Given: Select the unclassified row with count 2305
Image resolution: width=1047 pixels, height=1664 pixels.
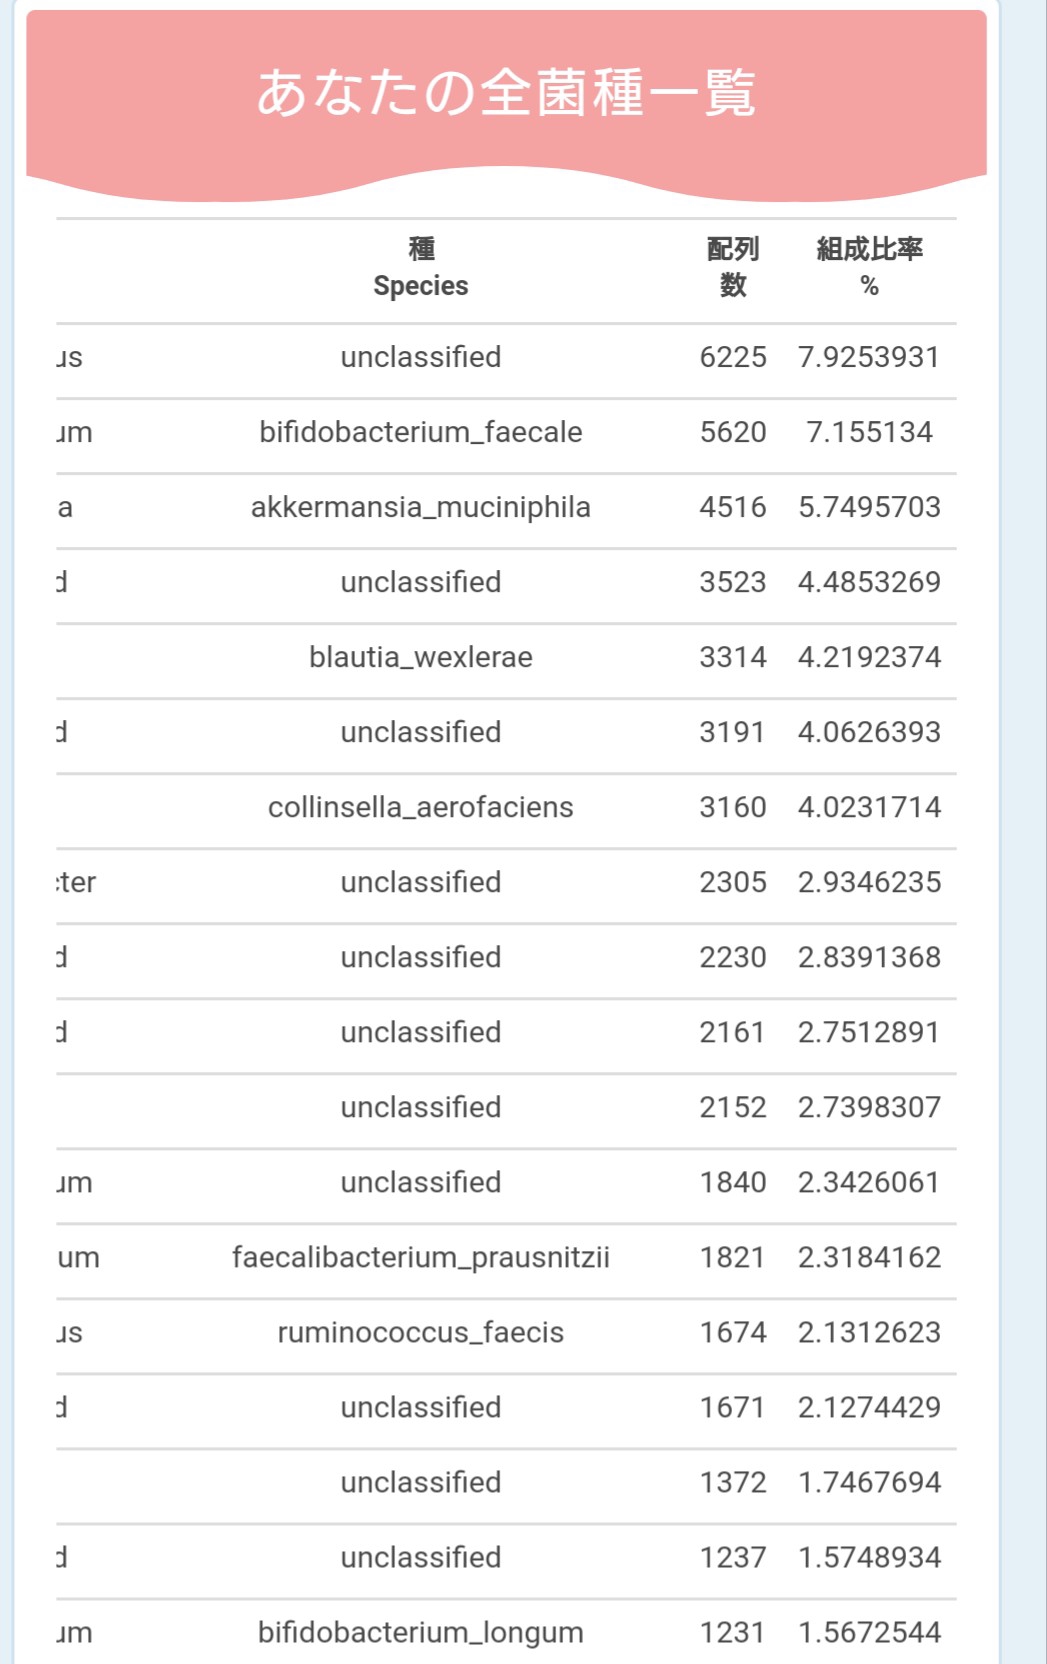Looking at the screenshot, I should [506, 882].
